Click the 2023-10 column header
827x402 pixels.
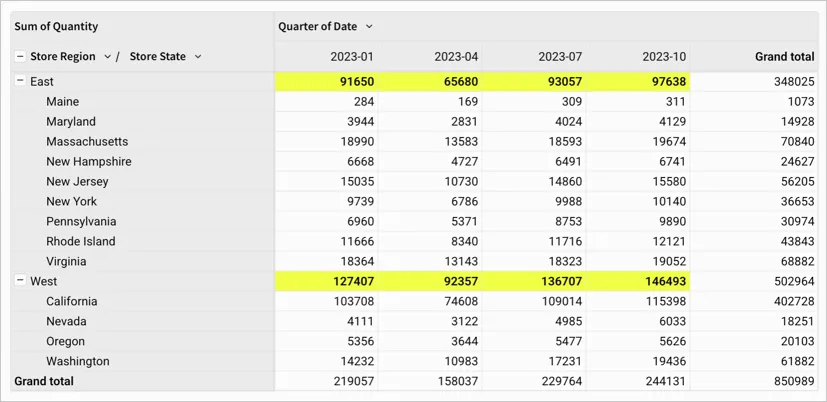664,56
